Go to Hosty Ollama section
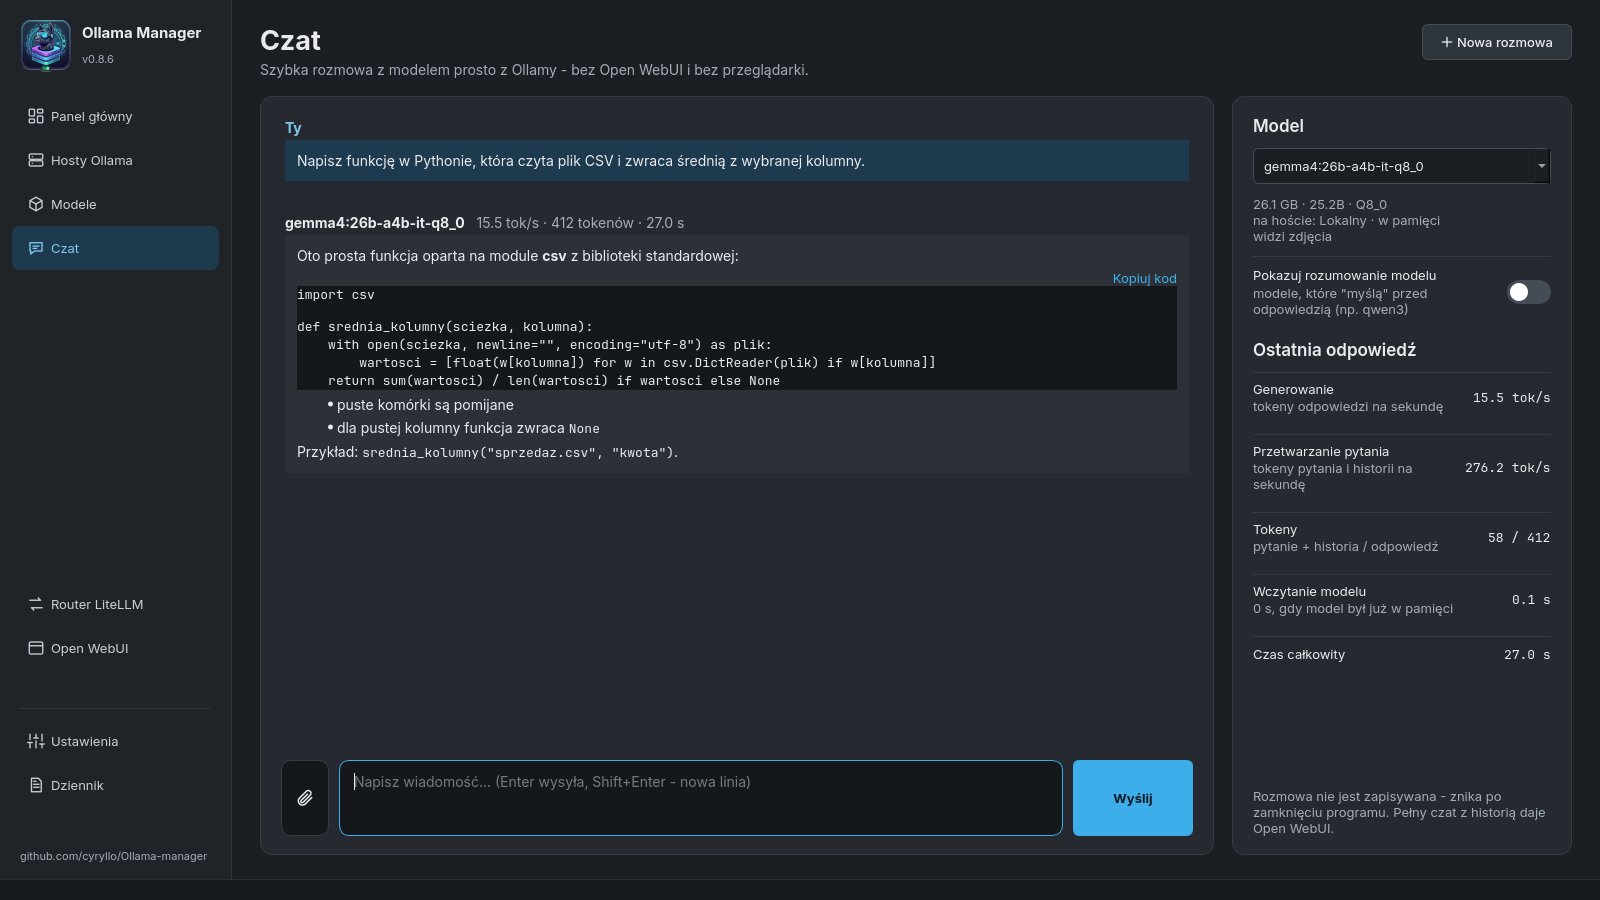 point(115,160)
